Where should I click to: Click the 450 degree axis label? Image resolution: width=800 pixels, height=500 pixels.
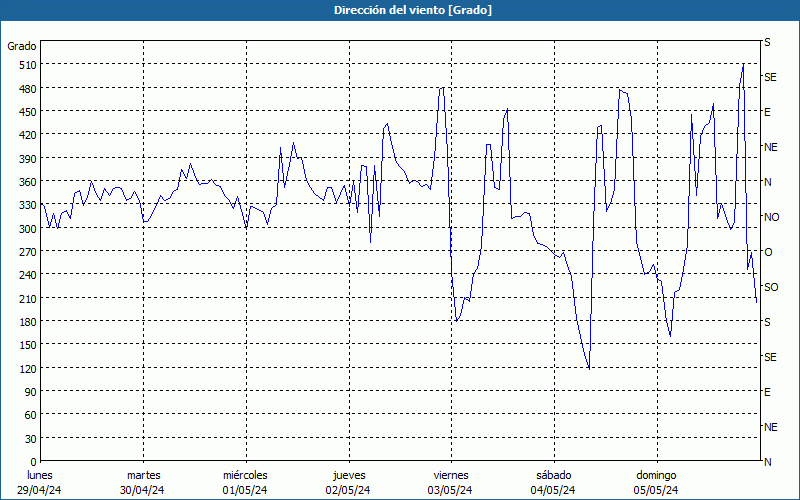tap(28, 112)
